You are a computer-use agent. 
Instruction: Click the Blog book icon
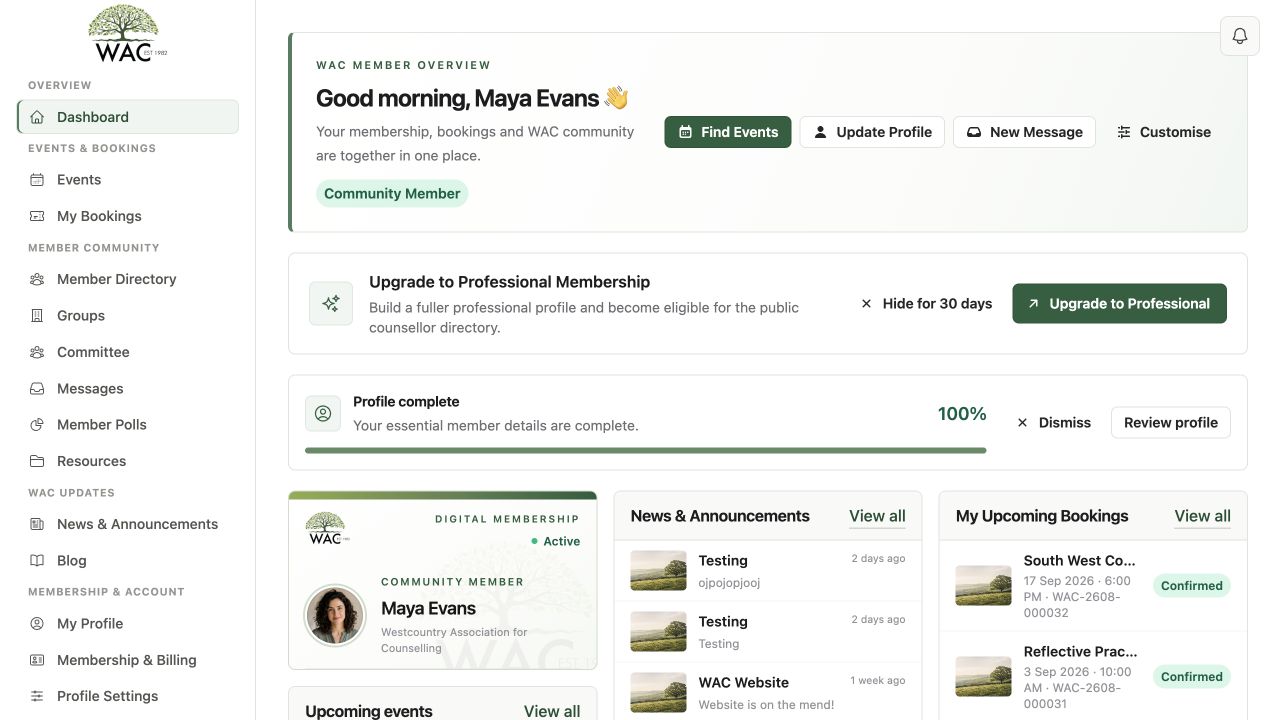pos(37,561)
